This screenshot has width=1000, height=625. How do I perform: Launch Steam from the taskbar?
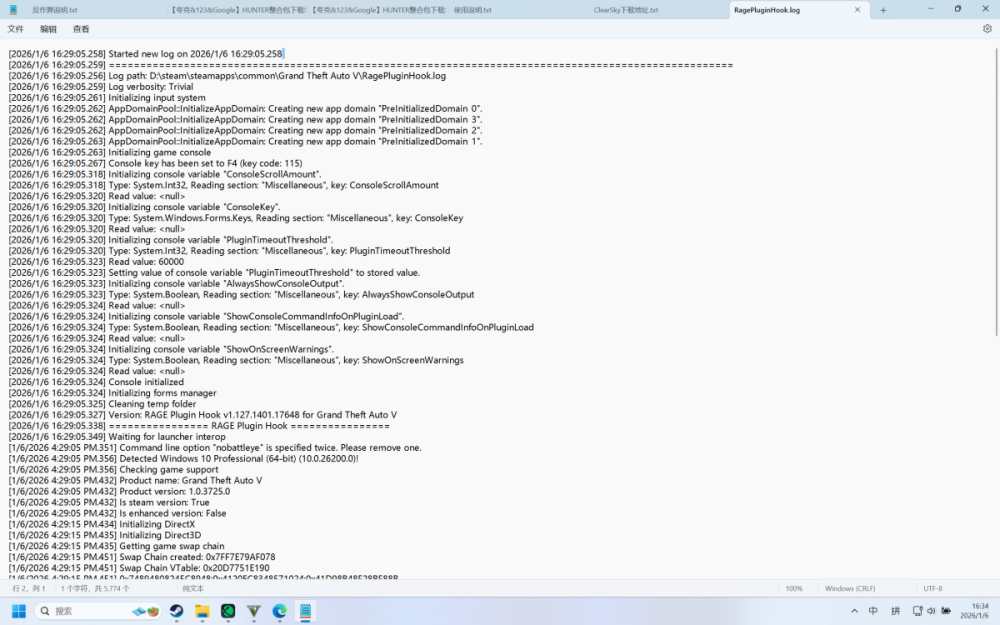point(176,612)
